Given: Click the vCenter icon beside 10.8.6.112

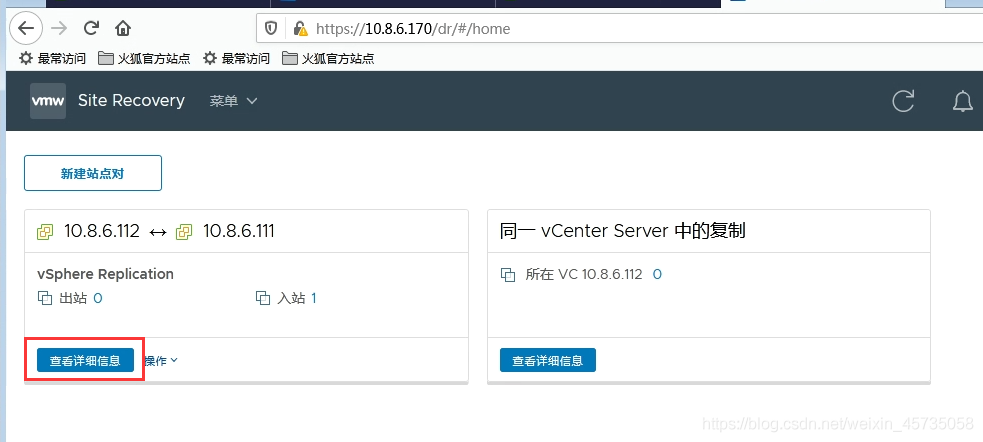Looking at the screenshot, I should (45, 232).
